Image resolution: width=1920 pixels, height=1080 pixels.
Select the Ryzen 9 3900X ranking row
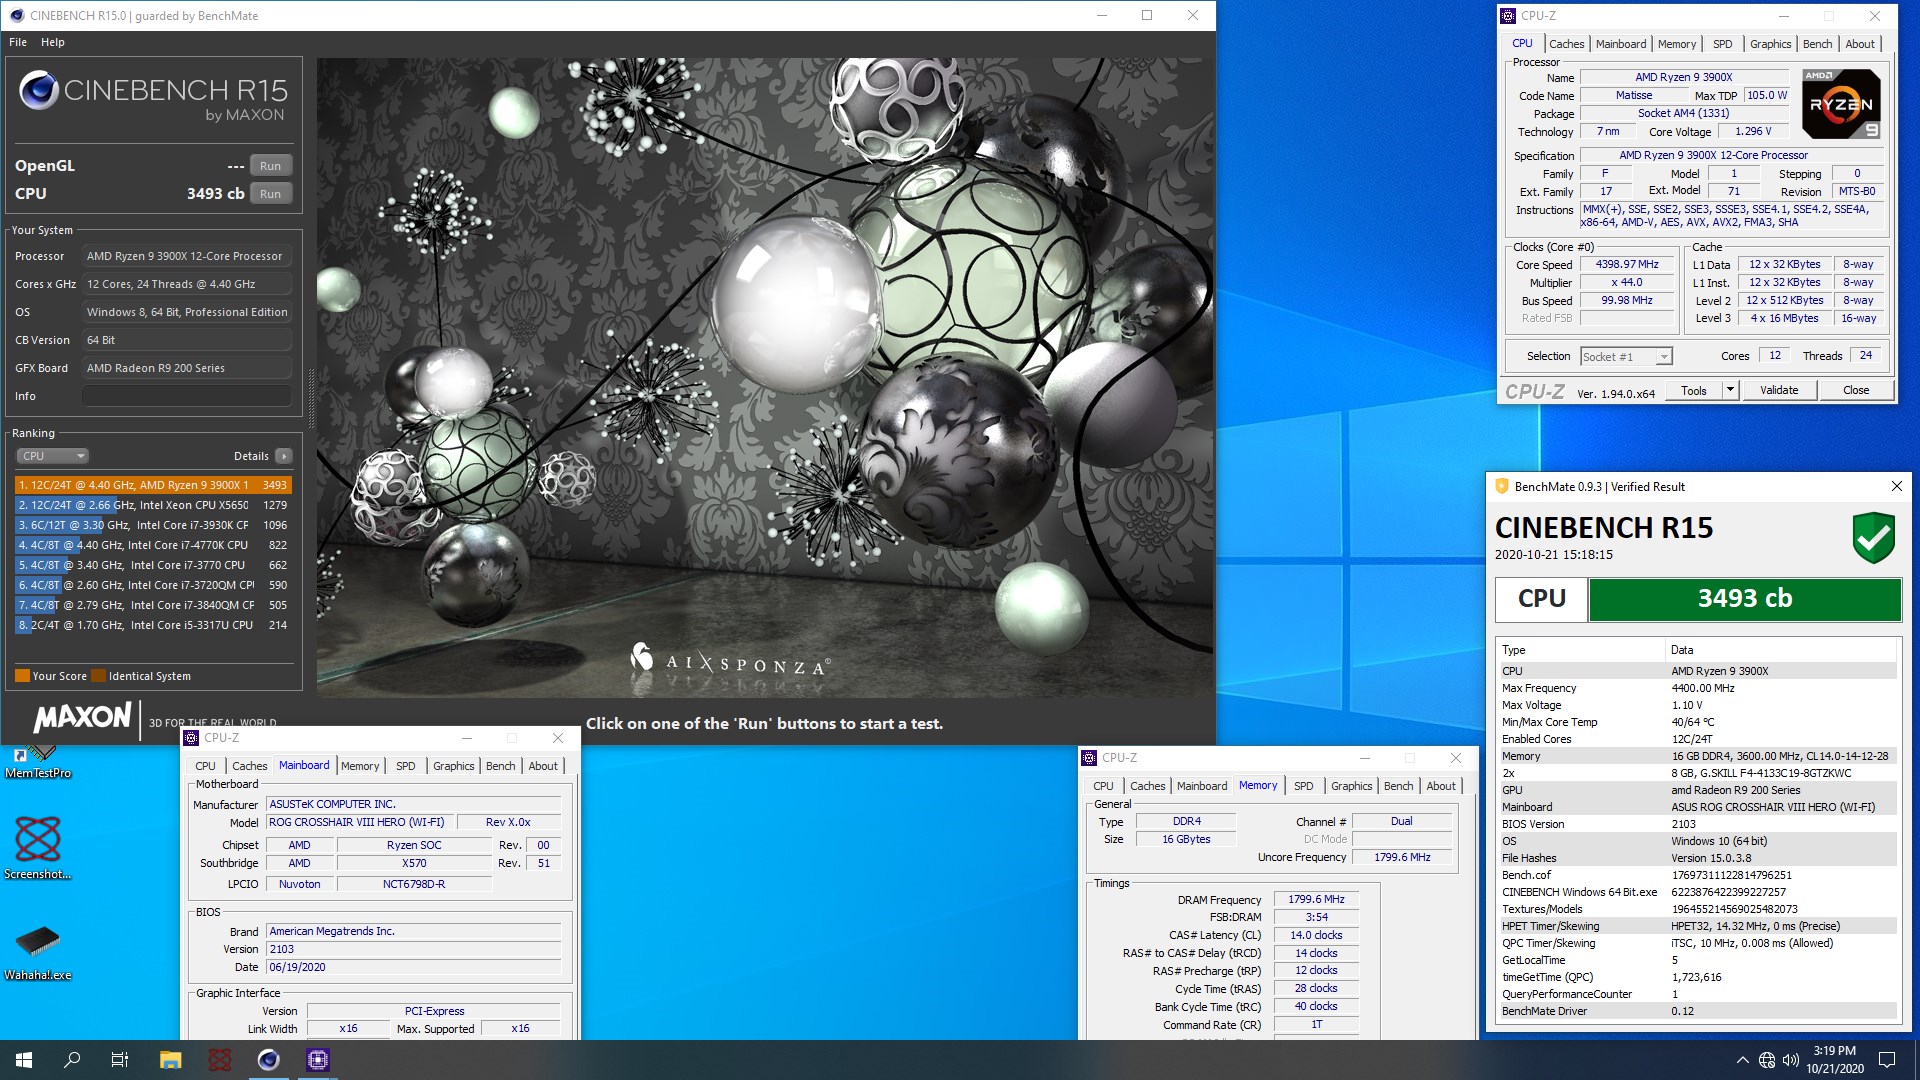tap(153, 485)
